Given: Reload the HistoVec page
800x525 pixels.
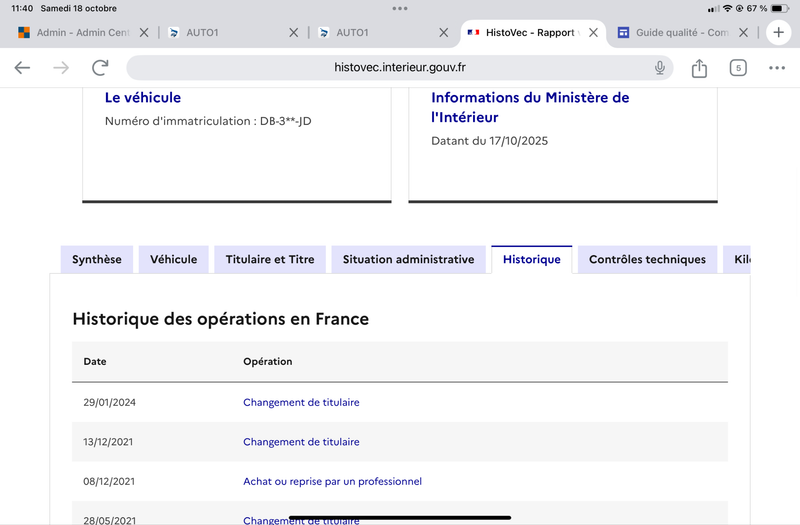Looking at the screenshot, I should [x=100, y=68].
